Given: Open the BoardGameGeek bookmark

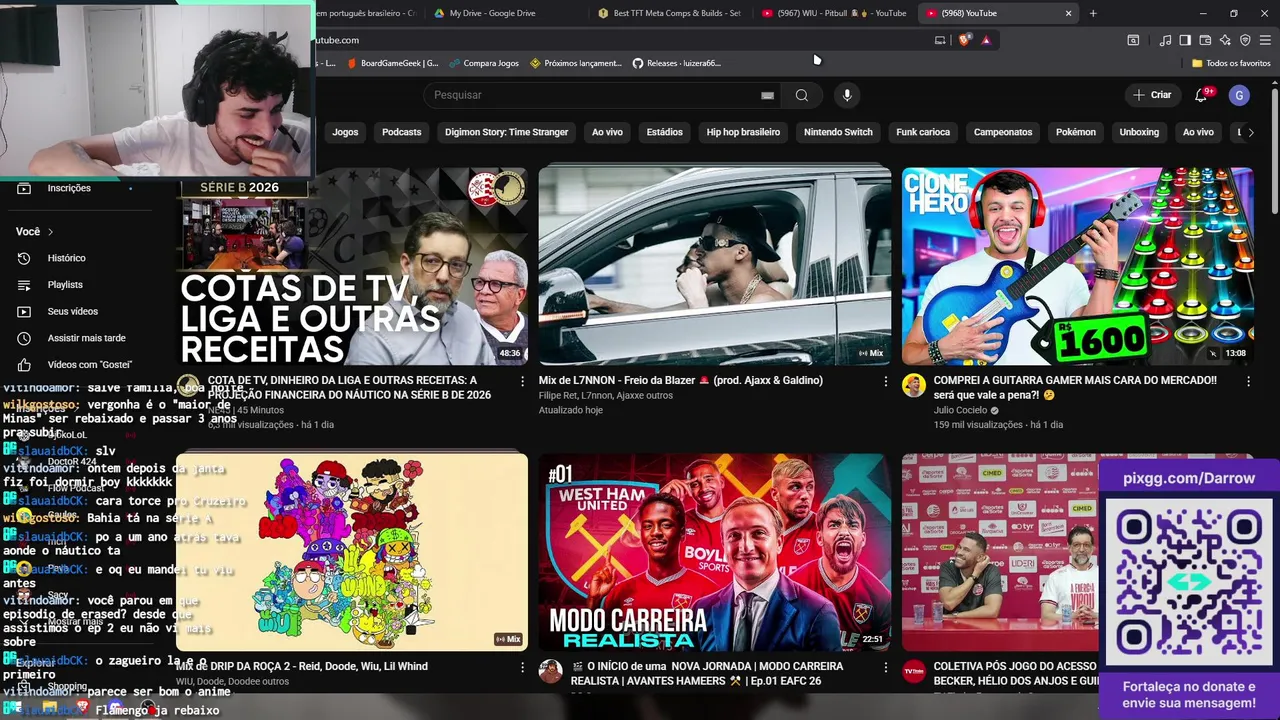Looking at the screenshot, I should pyautogui.click(x=393, y=63).
